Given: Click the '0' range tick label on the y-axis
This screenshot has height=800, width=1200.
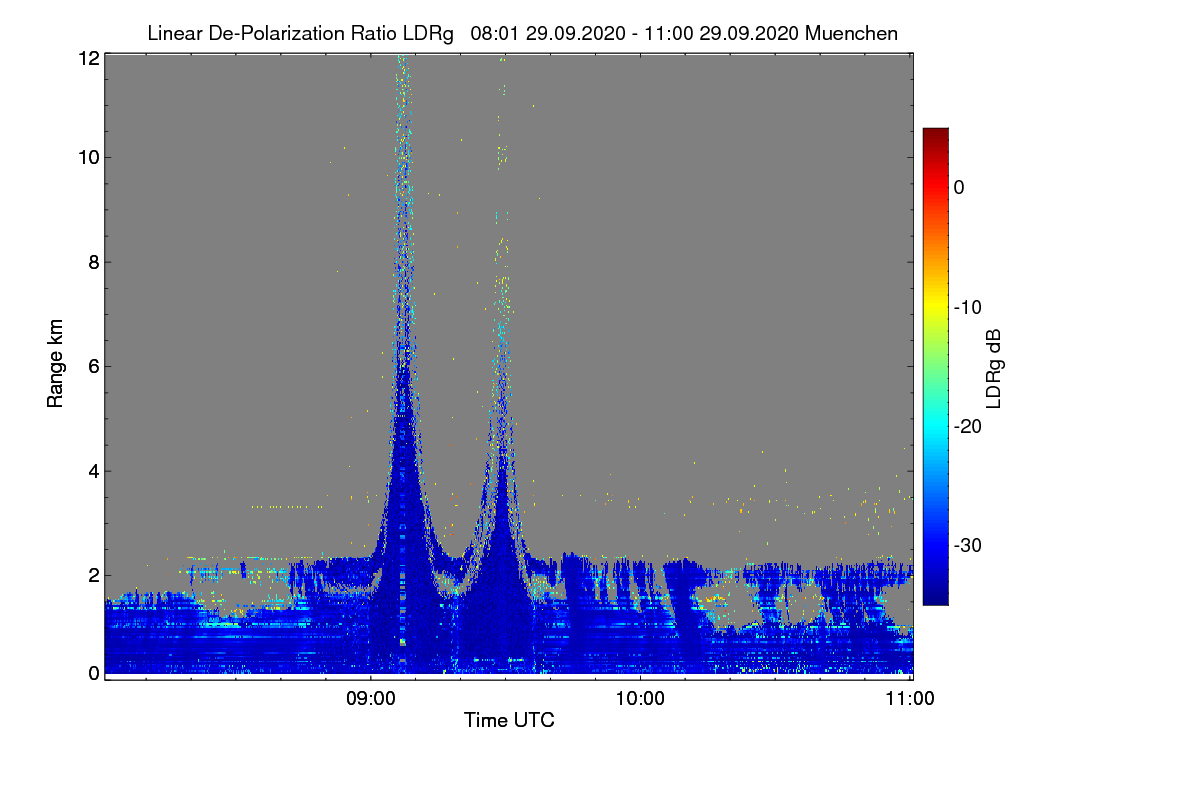Looking at the screenshot, I should click(x=94, y=673).
